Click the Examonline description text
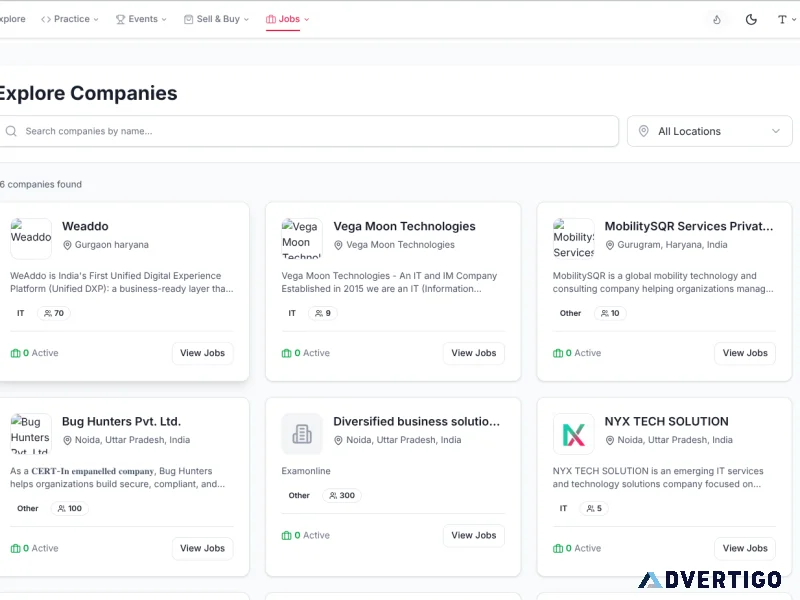The image size is (800, 600). tap(306, 471)
